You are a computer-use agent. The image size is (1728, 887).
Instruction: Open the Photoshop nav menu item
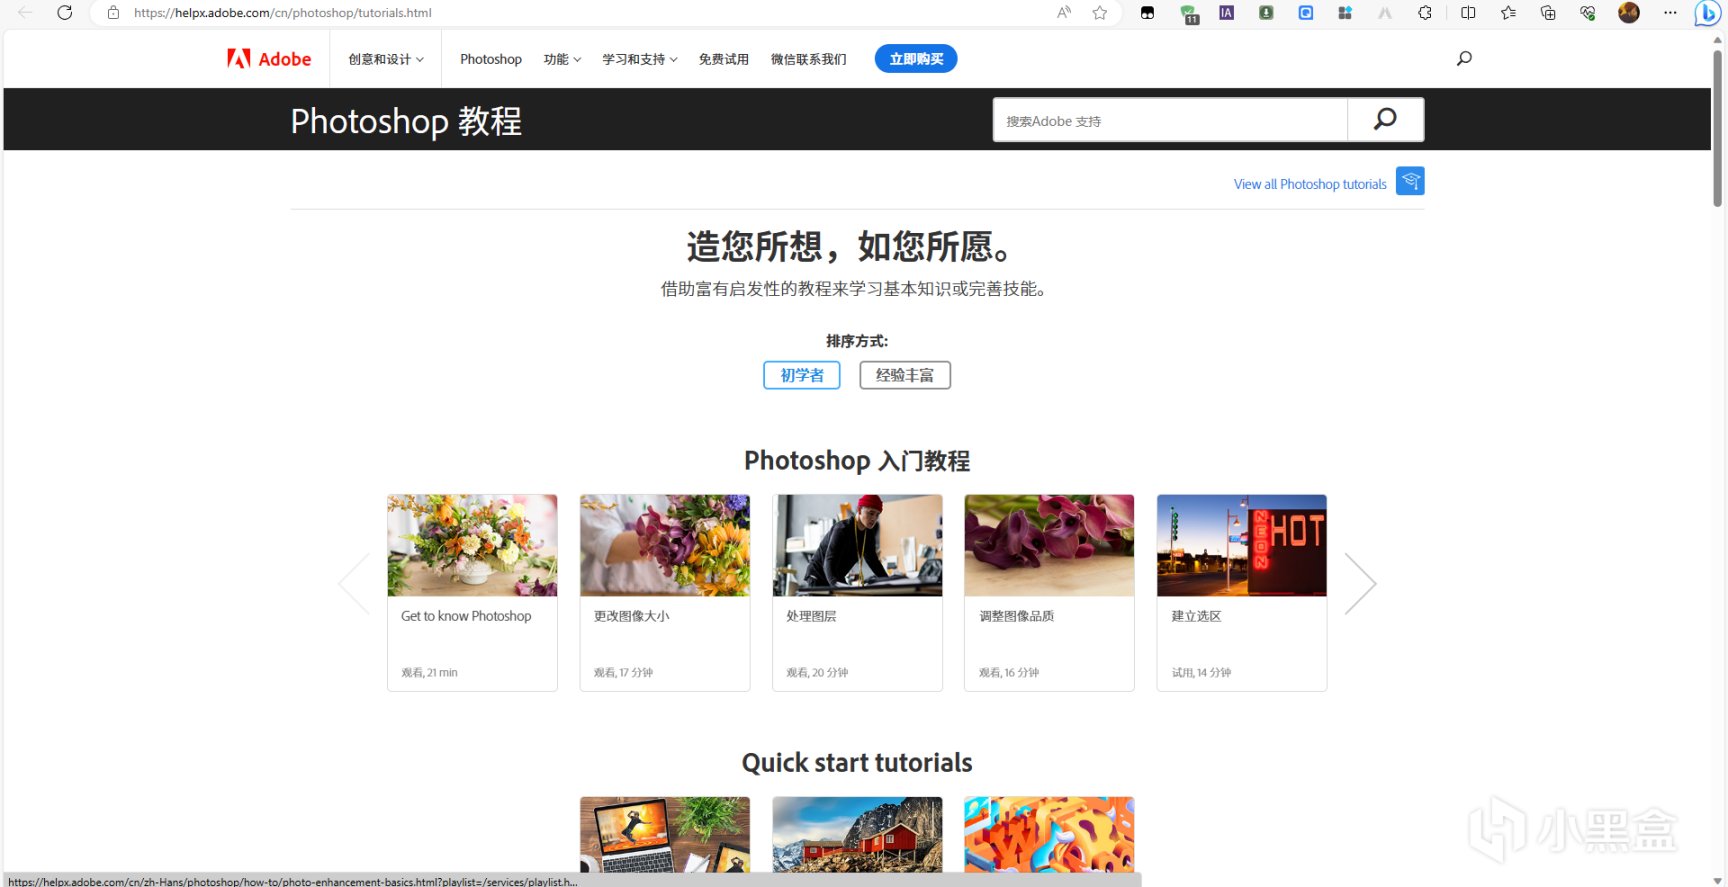pyautogui.click(x=491, y=59)
